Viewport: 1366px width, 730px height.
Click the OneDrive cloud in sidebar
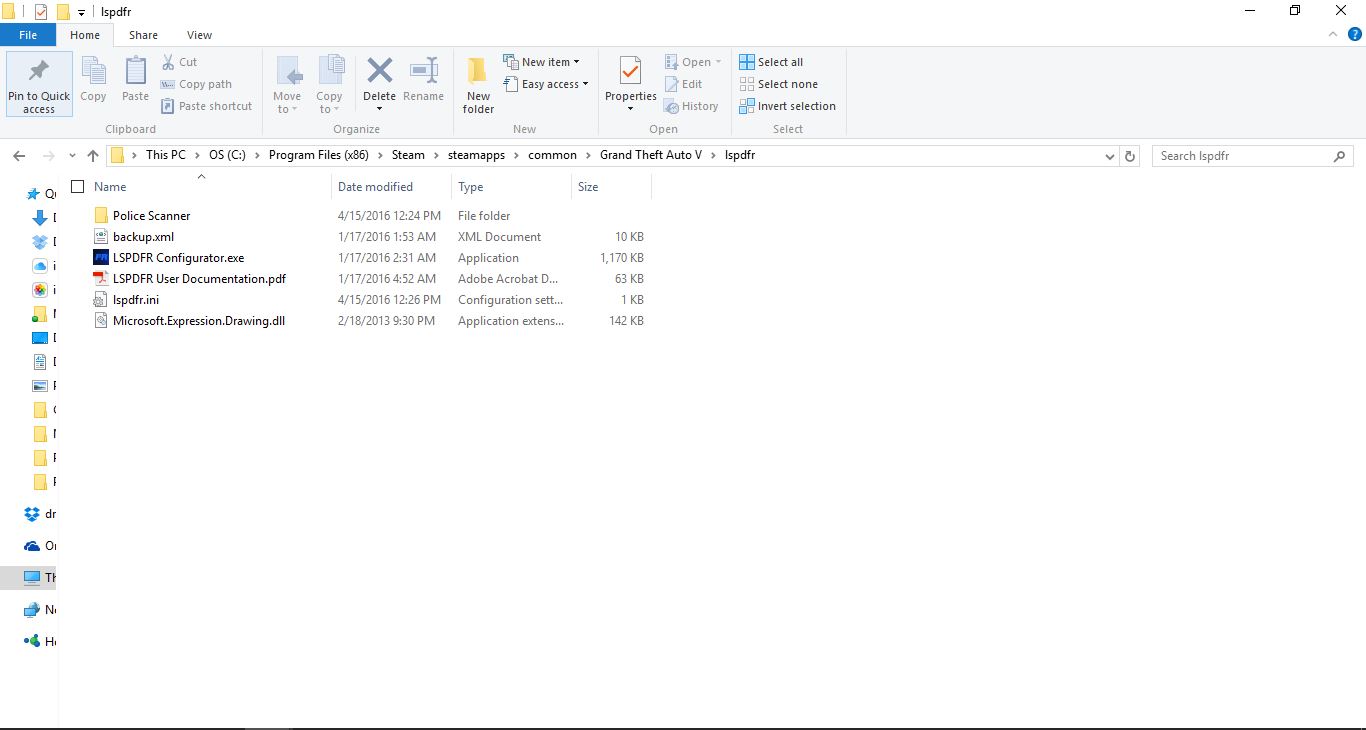[x=32, y=546]
